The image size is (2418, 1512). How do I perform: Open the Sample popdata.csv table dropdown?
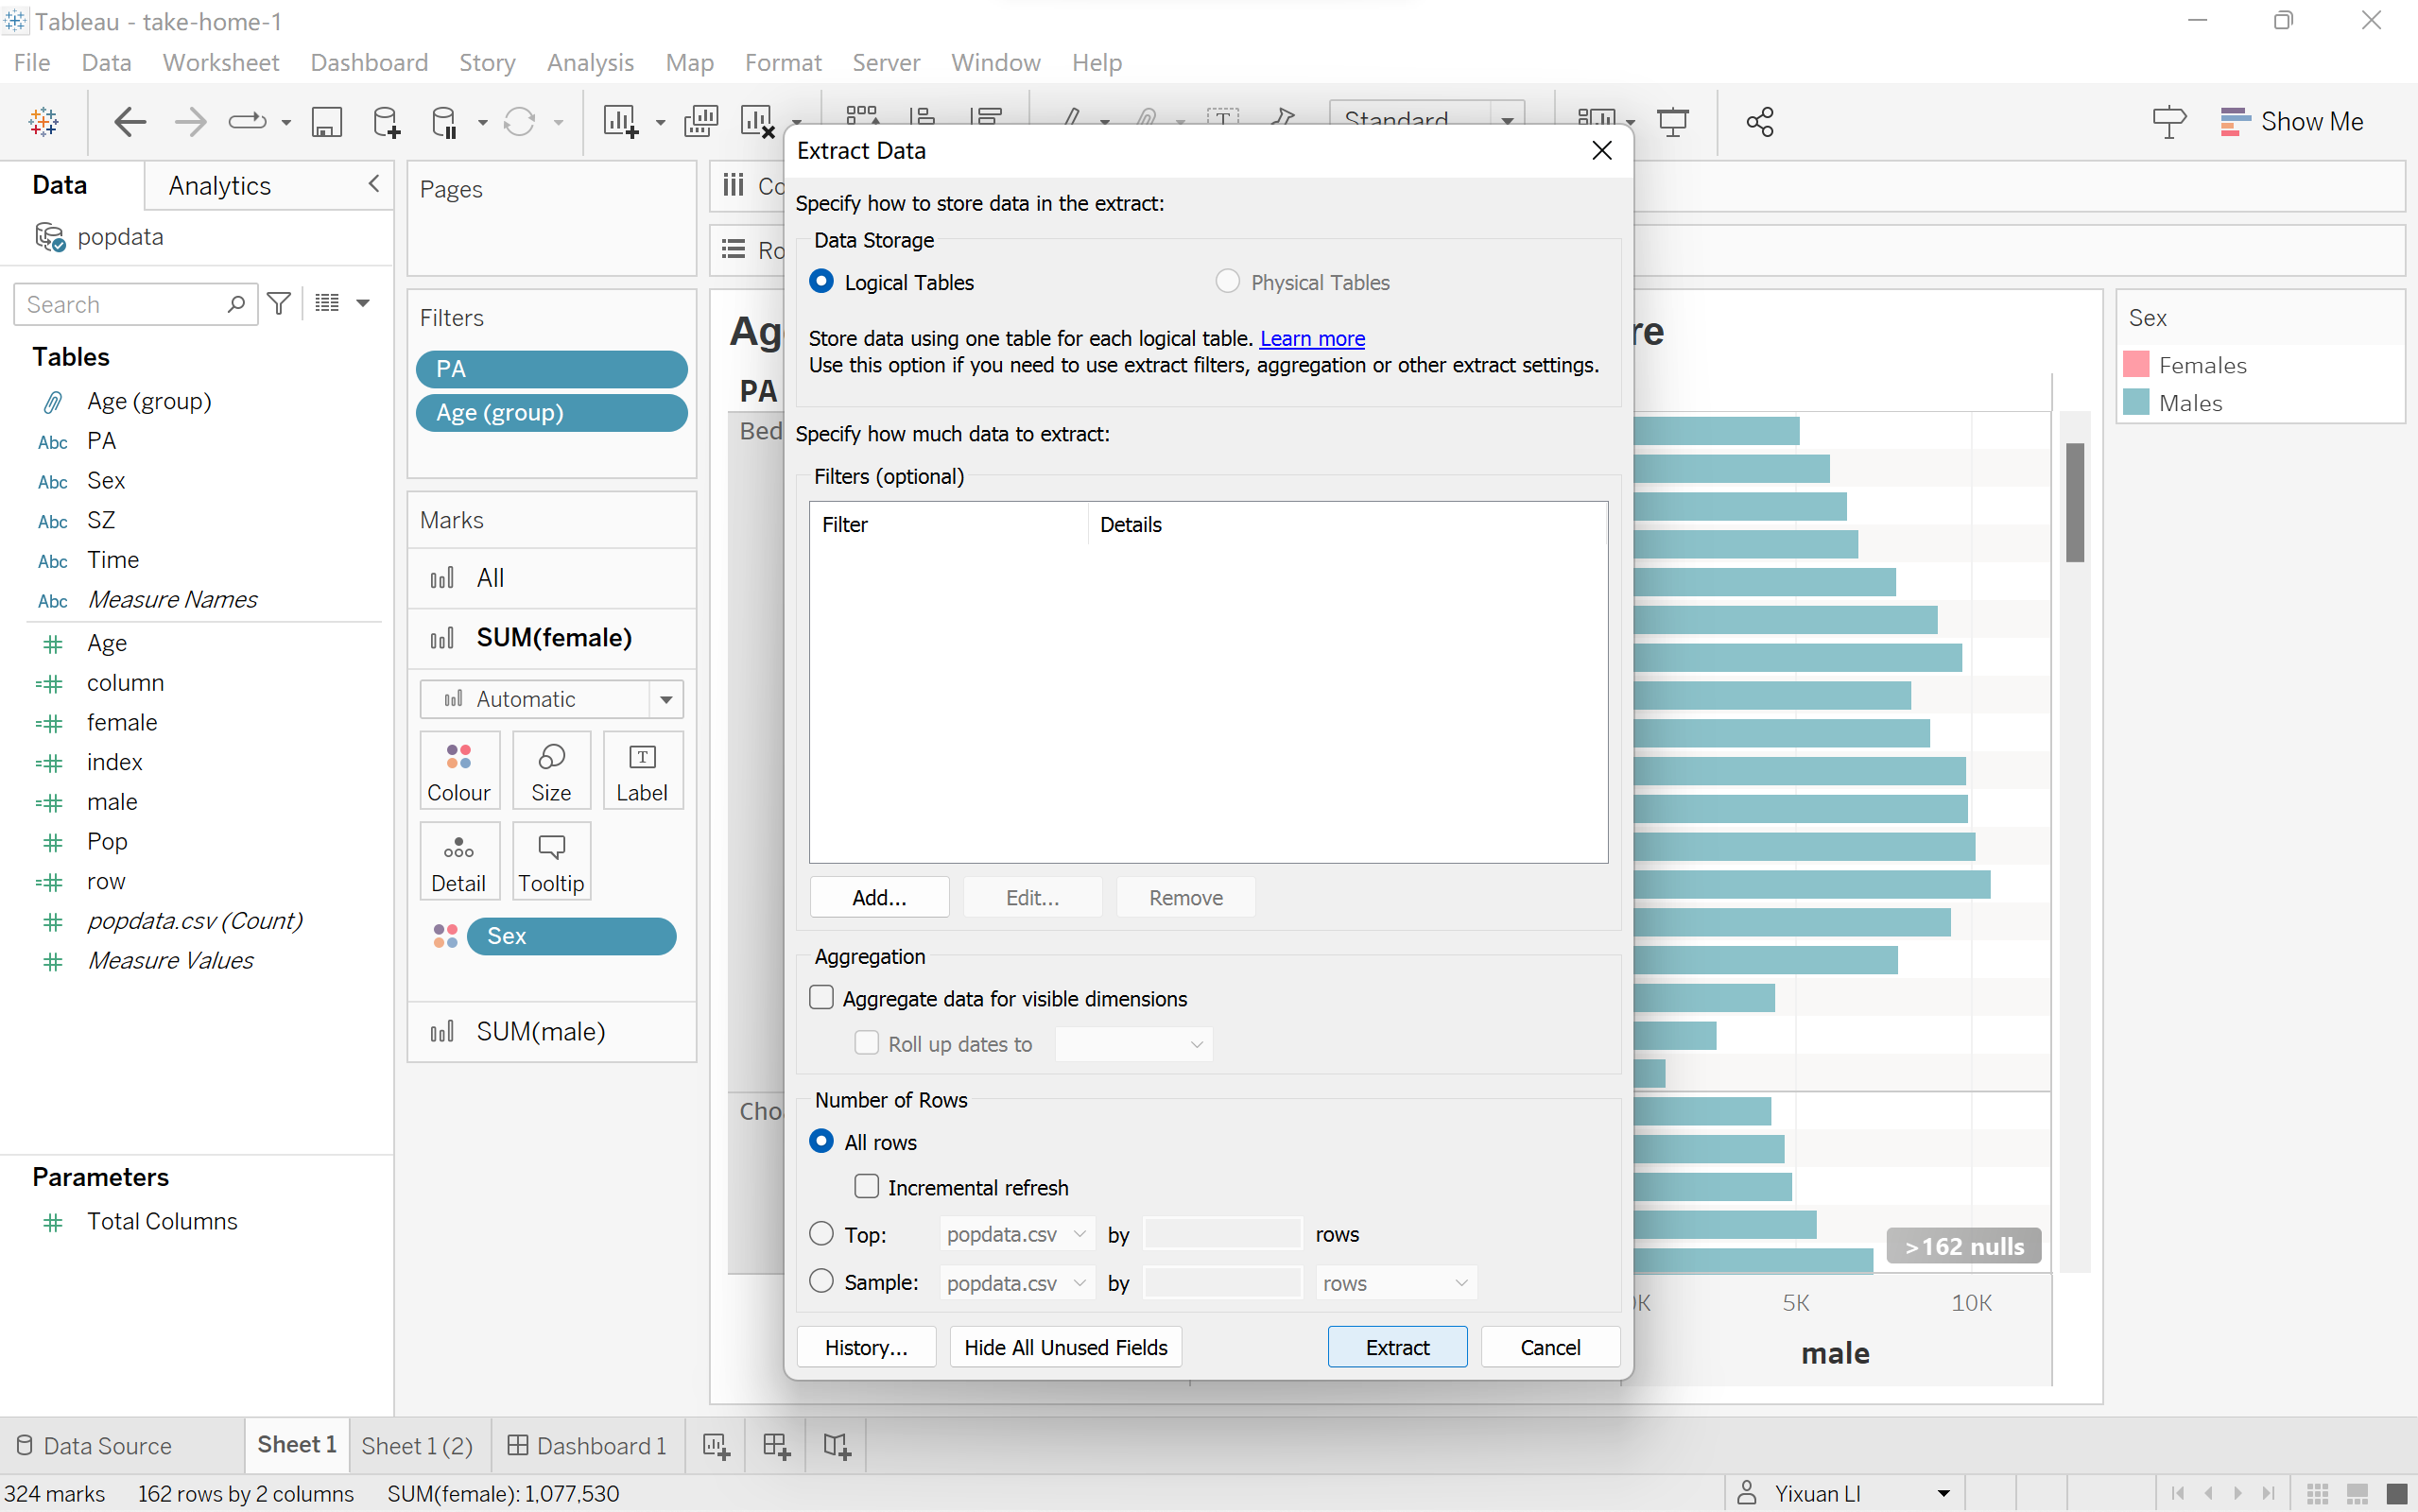point(1016,1282)
